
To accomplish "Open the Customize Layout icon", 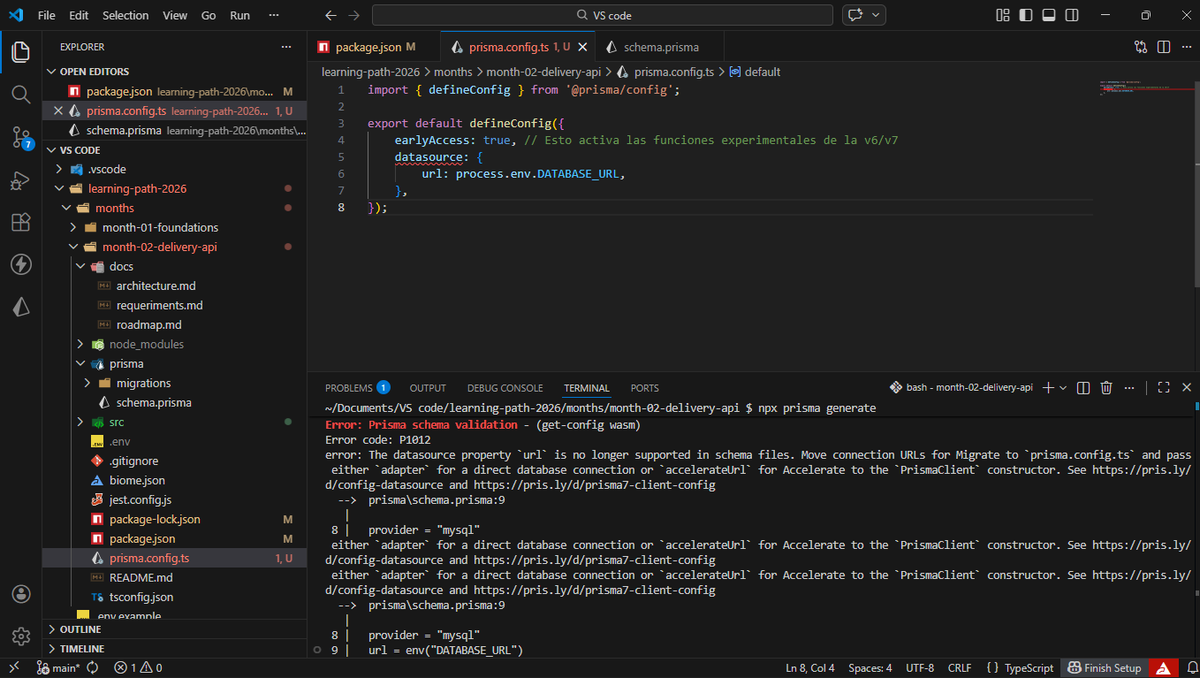I will (x=1003, y=15).
